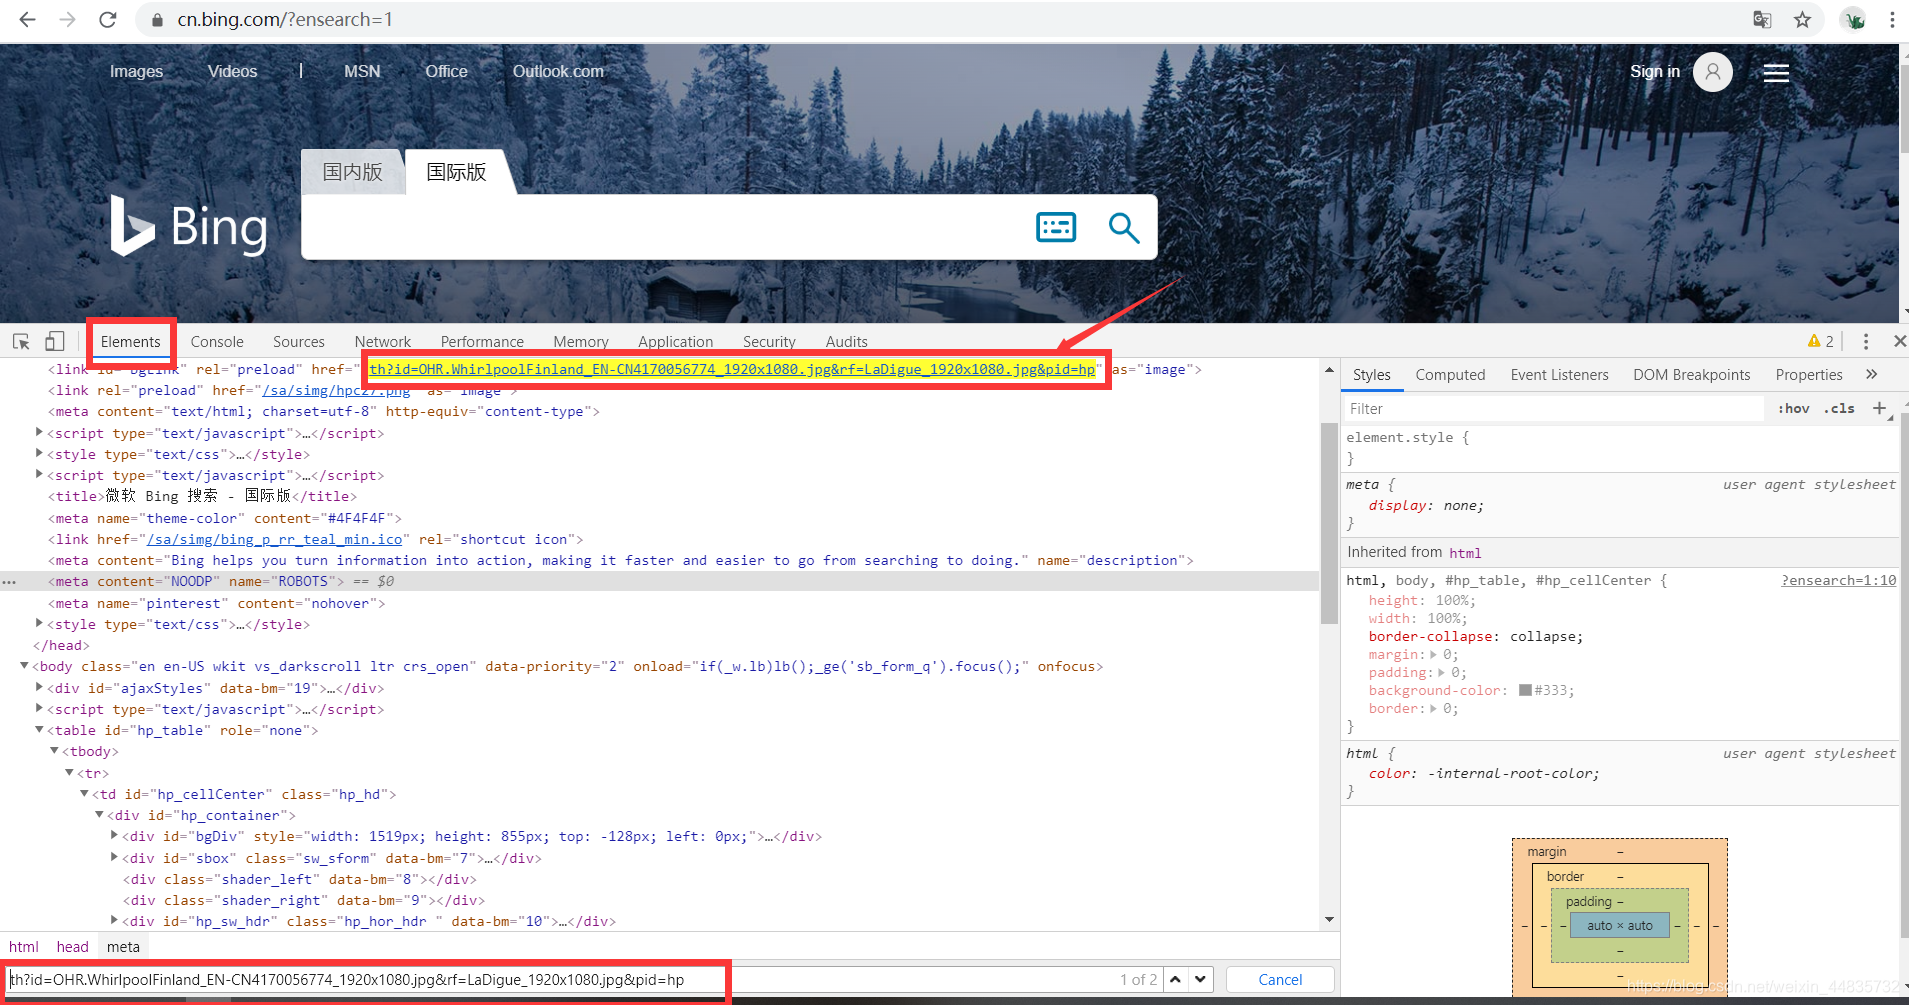Viewport: 1909px width, 1005px height.
Task: Open the MSN link
Action: (362, 71)
